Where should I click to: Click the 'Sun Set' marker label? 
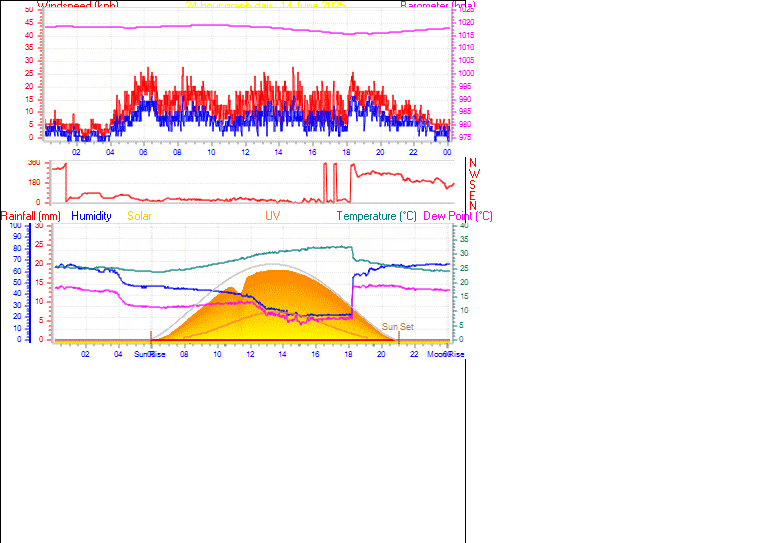pyautogui.click(x=397, y=327)
